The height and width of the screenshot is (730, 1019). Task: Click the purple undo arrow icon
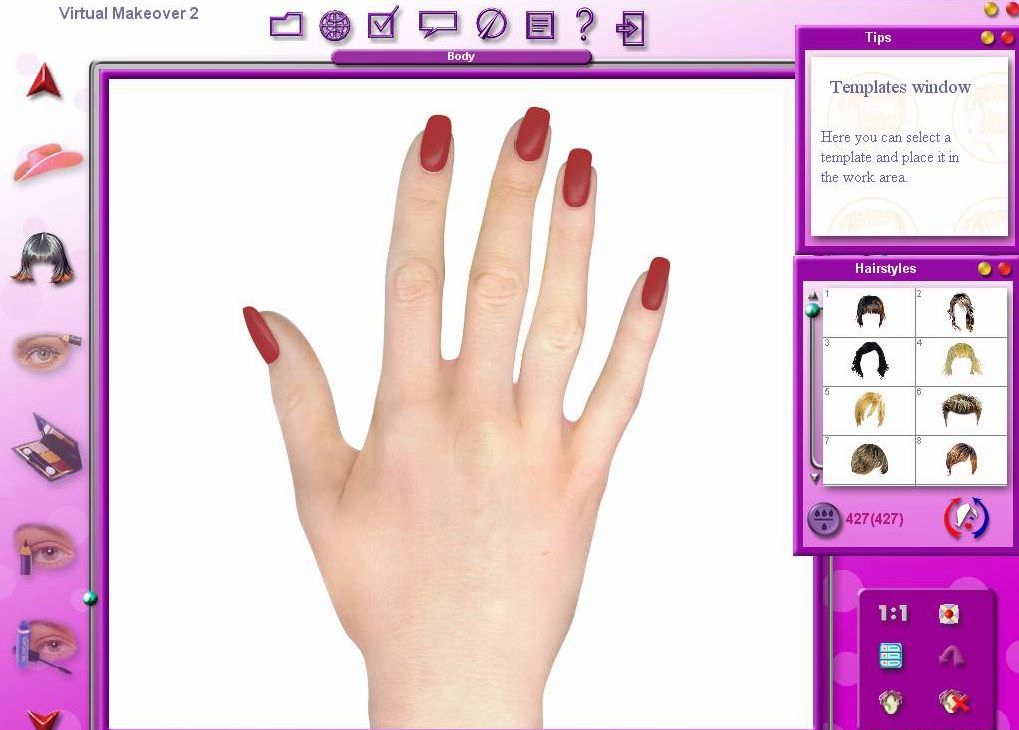(x=952, y=656)
